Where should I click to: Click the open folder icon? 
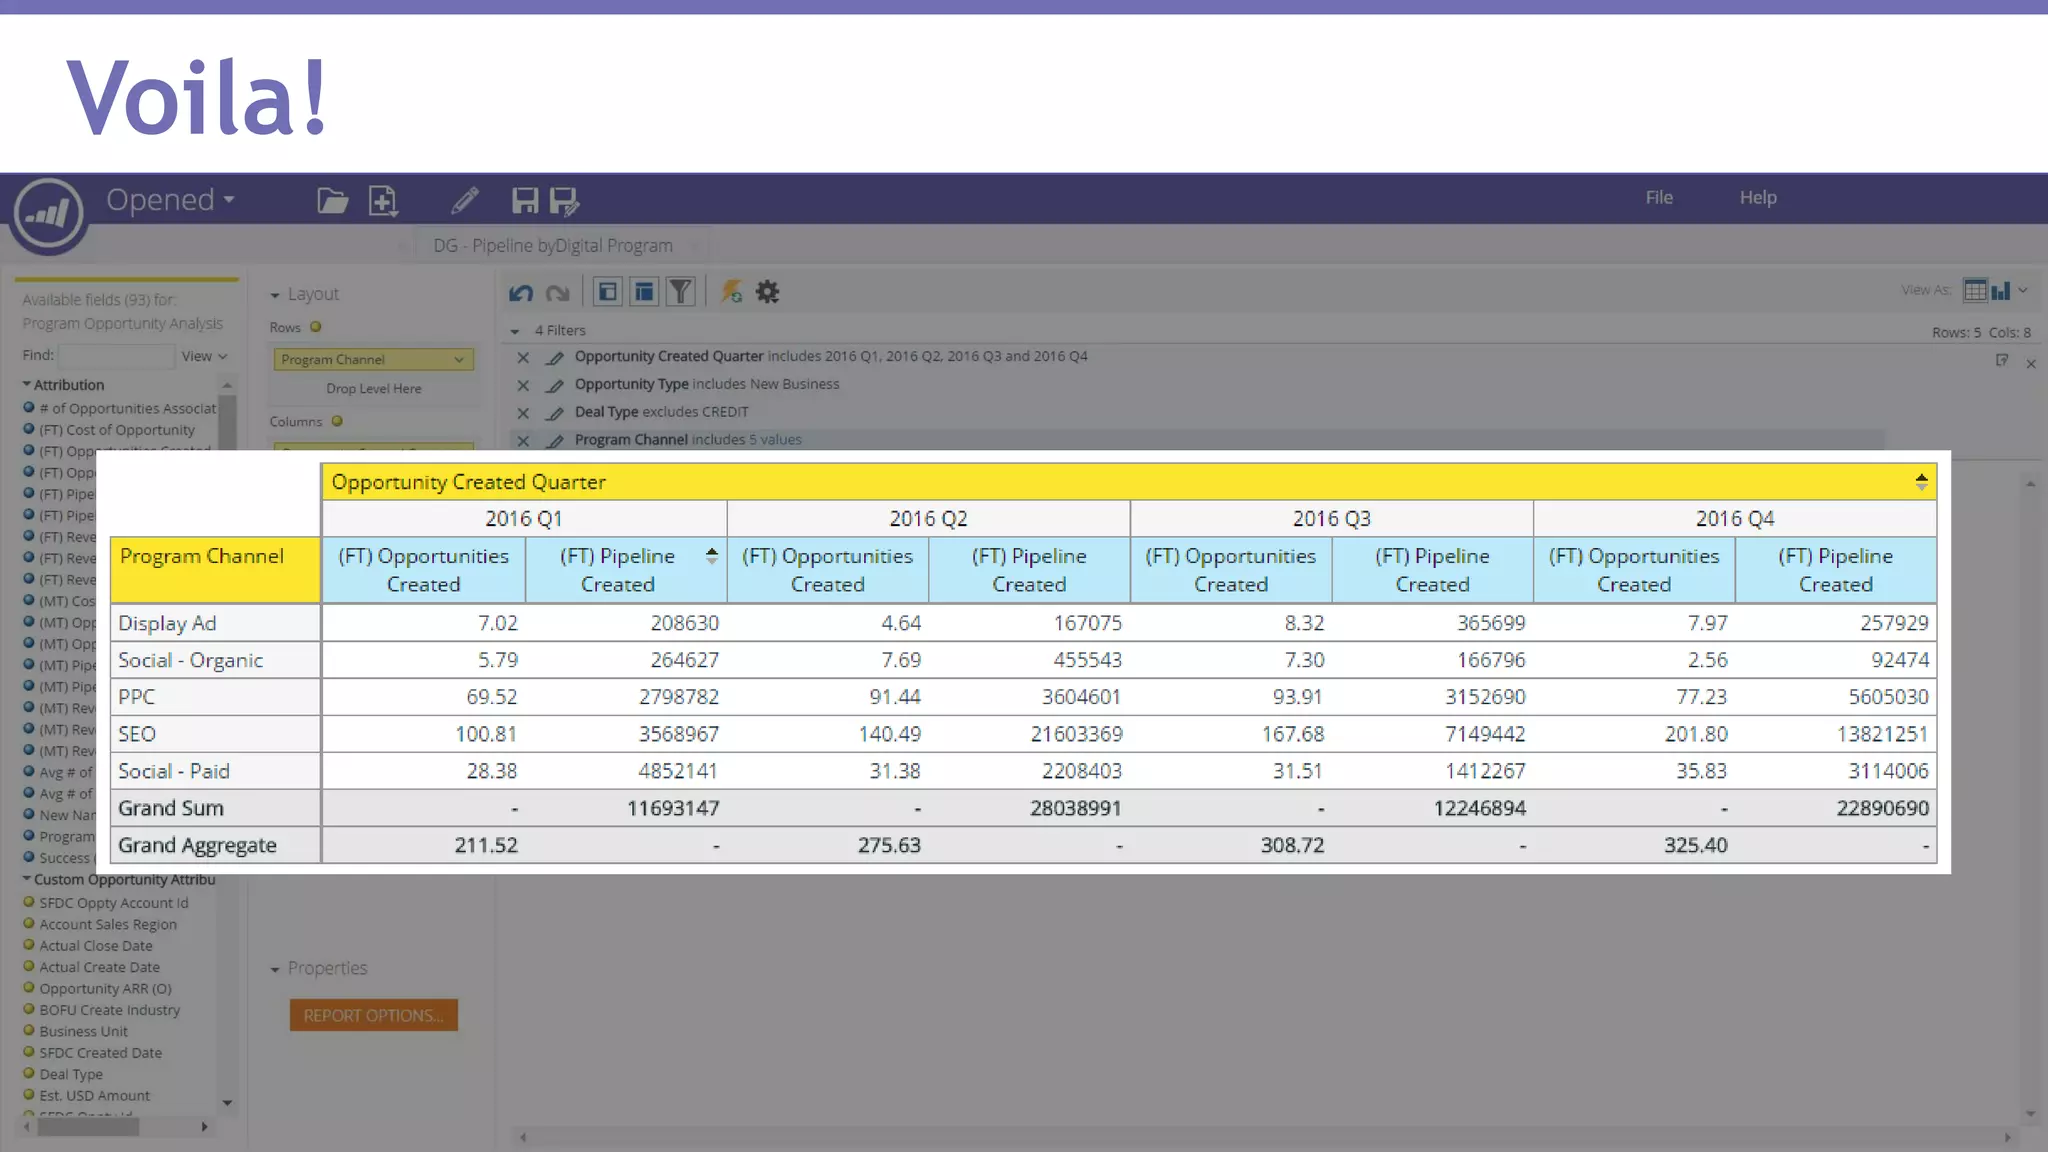[332, 201]
